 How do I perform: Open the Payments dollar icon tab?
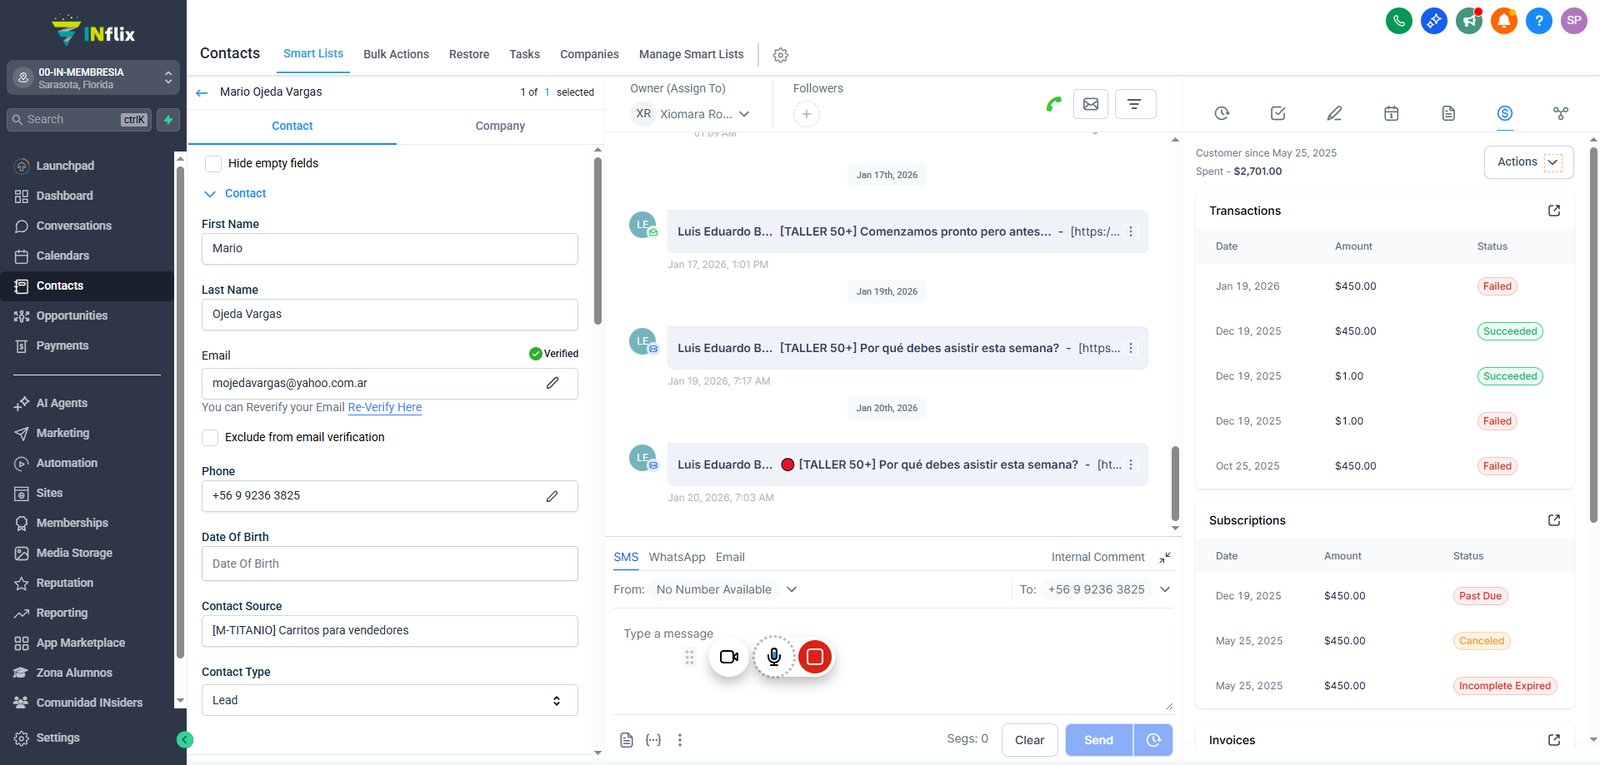tap(1505, 113)
